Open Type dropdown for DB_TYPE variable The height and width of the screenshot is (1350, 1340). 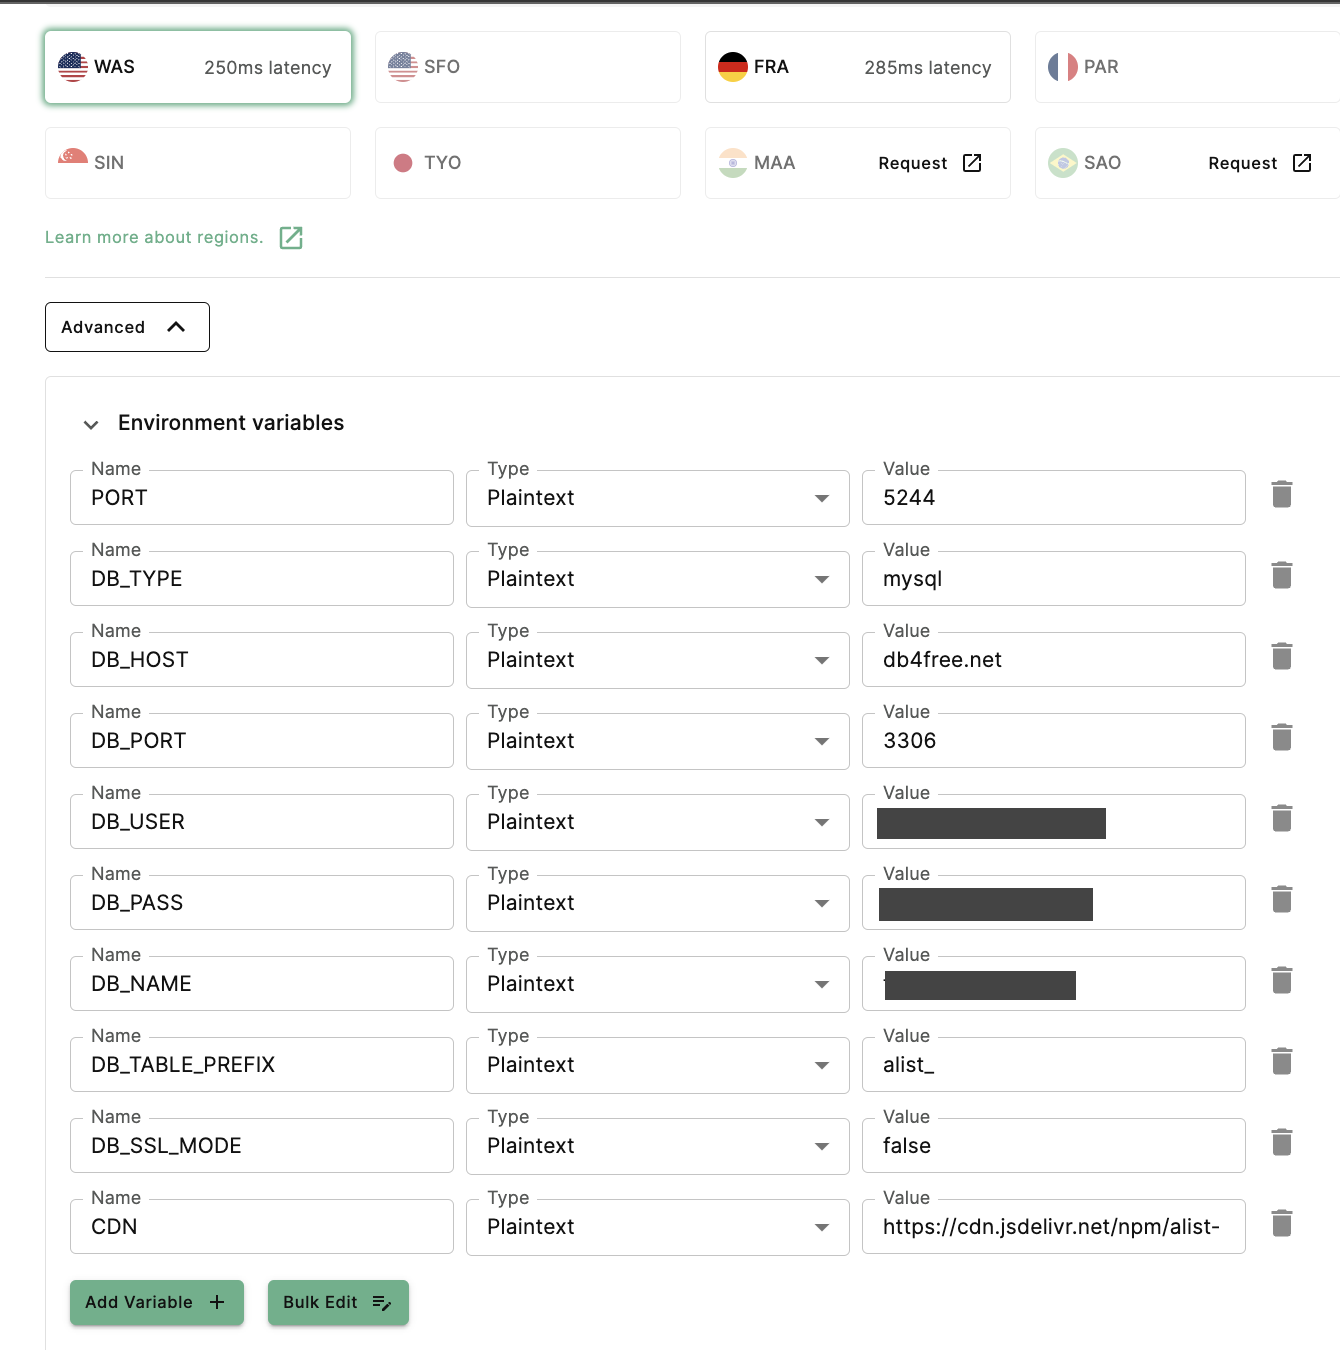(x=657, y=579)
